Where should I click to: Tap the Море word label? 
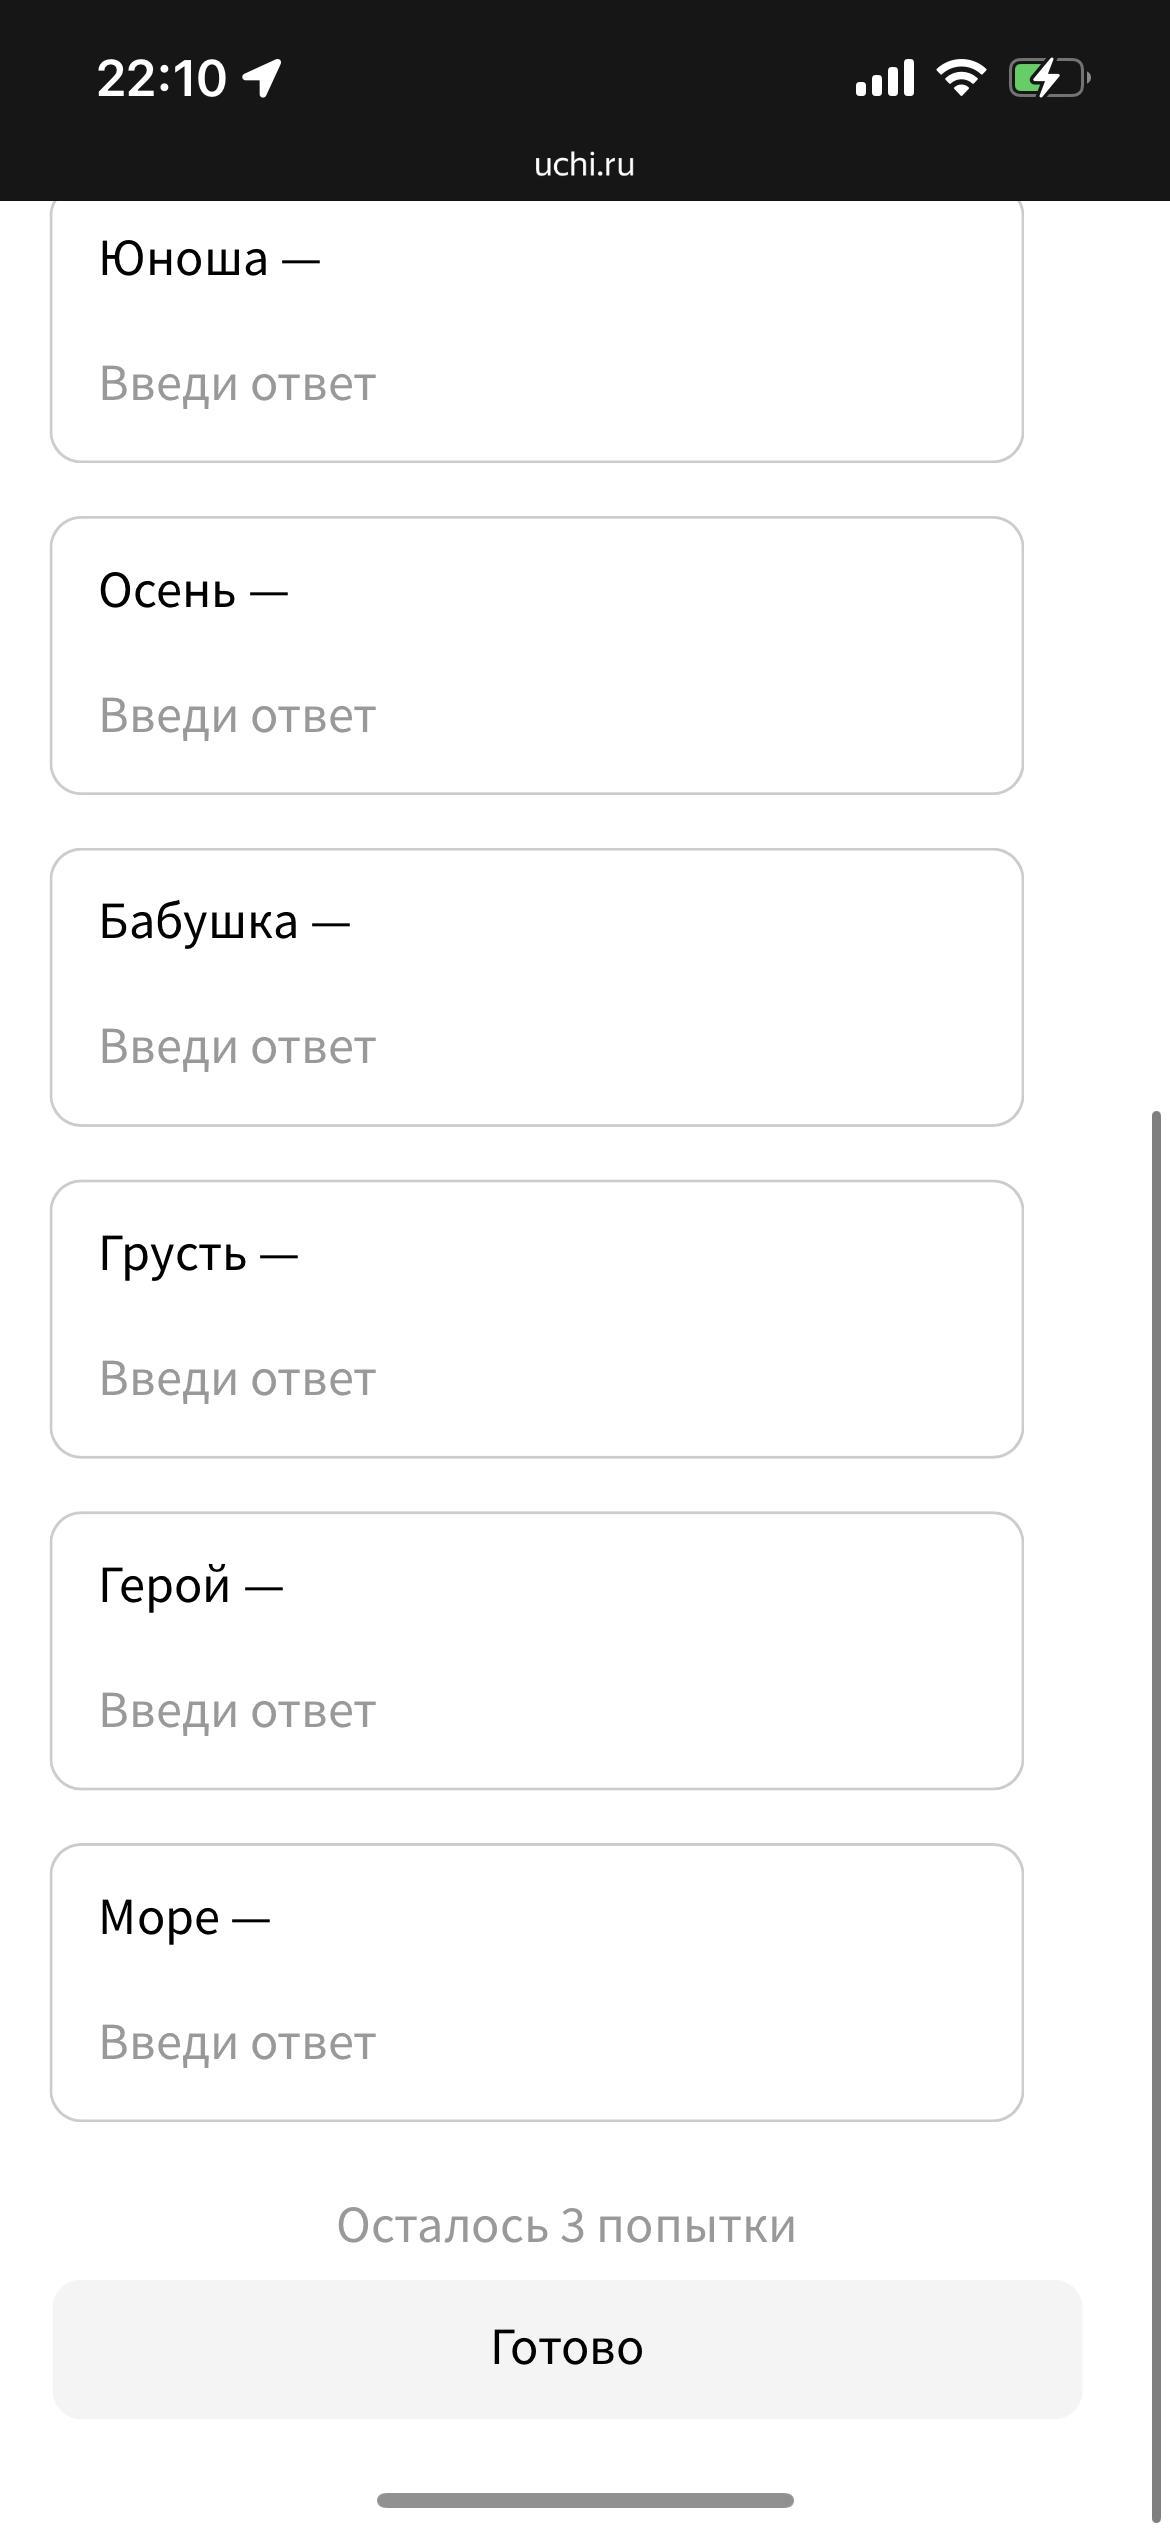tap(159, 1917)
